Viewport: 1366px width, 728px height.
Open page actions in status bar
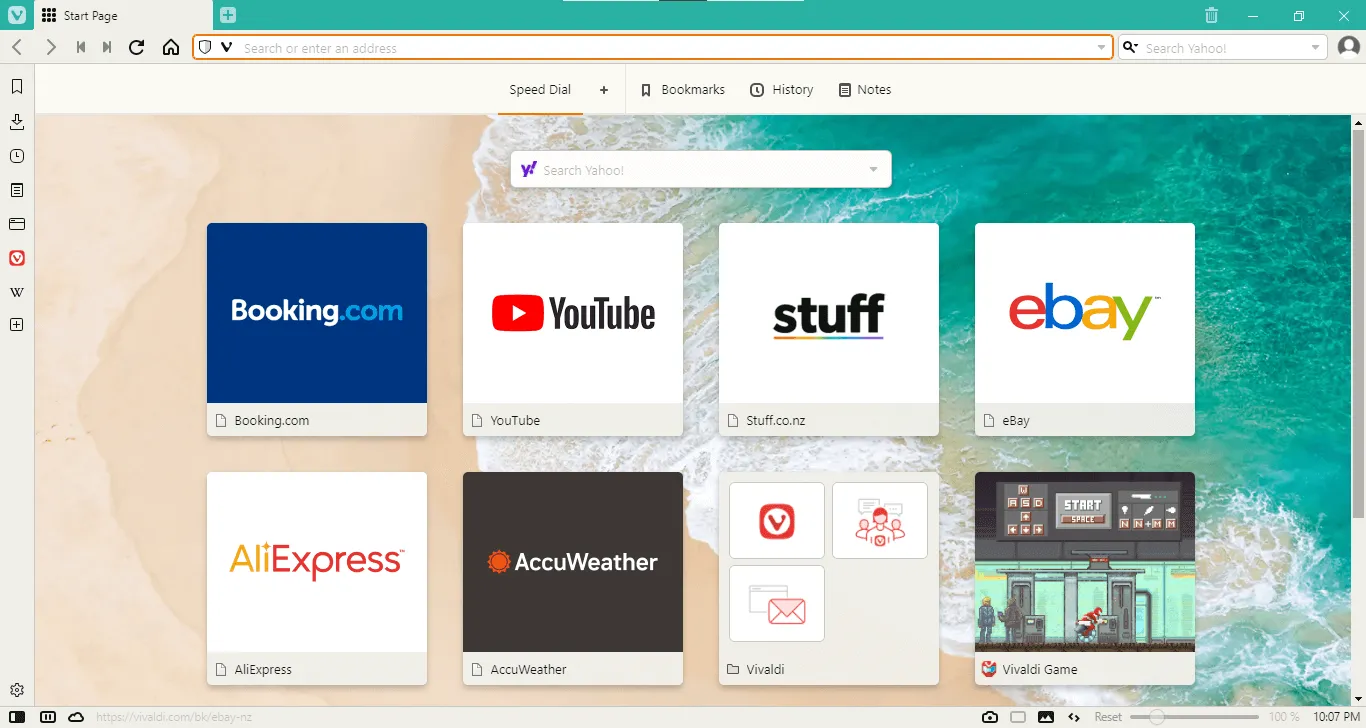tap(1074, 717)
